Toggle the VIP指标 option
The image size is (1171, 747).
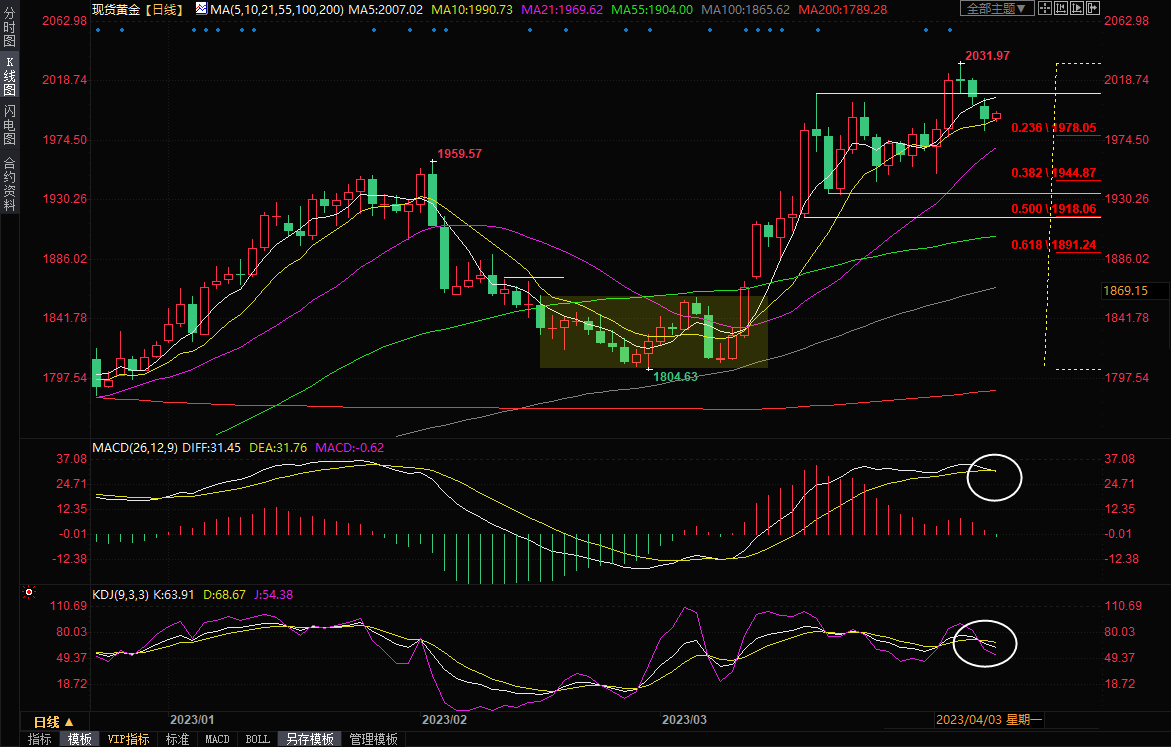point(128,739)
